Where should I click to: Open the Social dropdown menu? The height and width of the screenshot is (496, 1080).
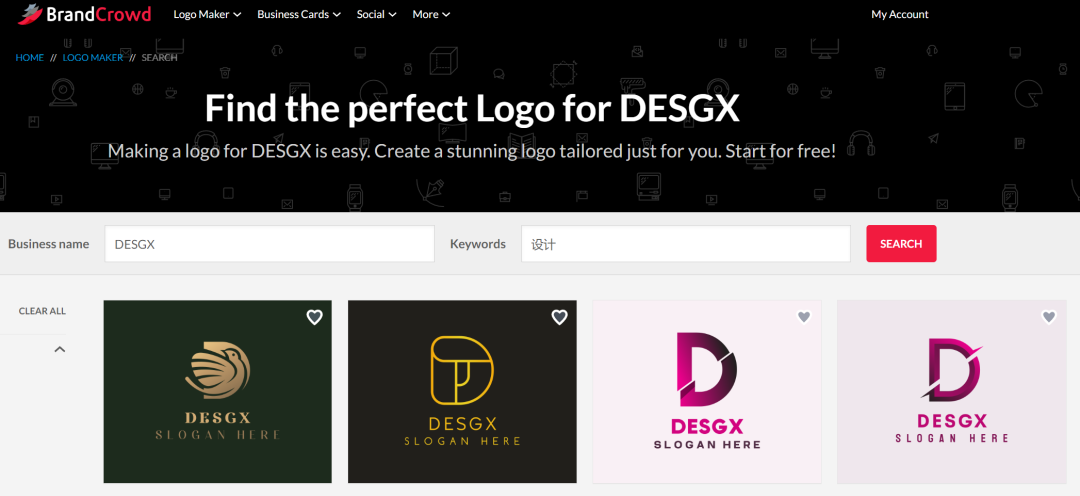376,14
